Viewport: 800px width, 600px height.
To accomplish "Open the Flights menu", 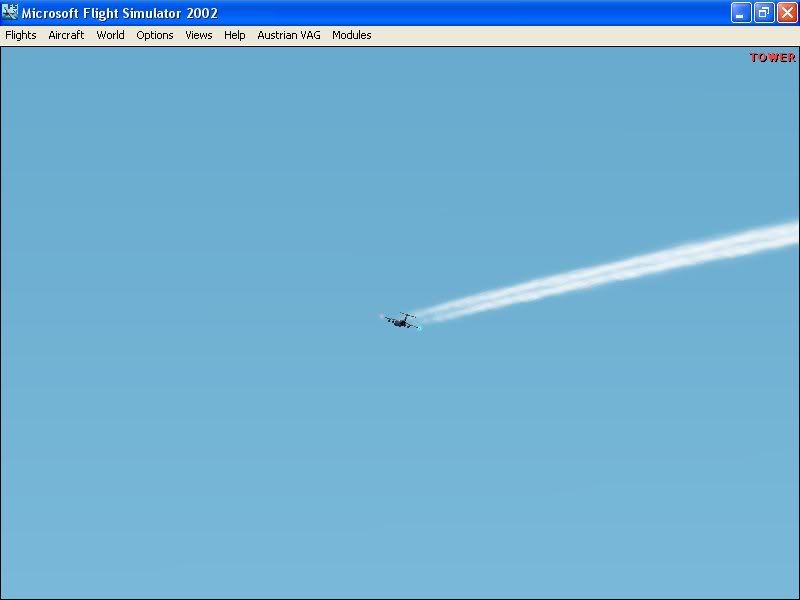I will click(x=20, y=35).
